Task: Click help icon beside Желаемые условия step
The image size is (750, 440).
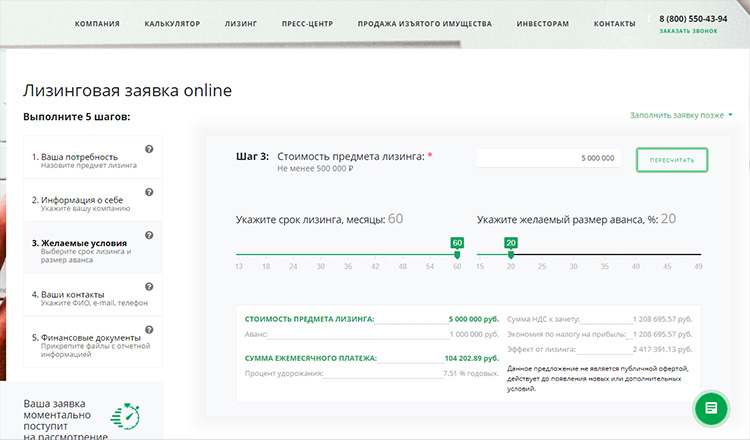Action: coord(149,236)
